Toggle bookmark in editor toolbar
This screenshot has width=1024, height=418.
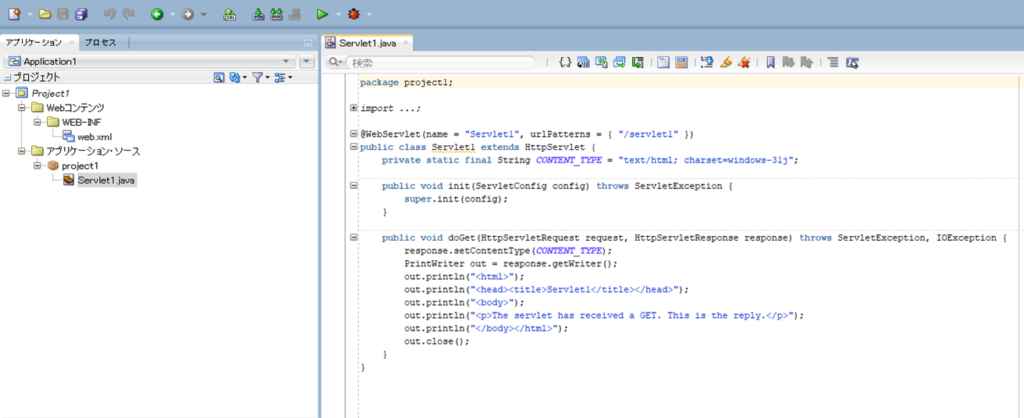(x=771, y=62)
